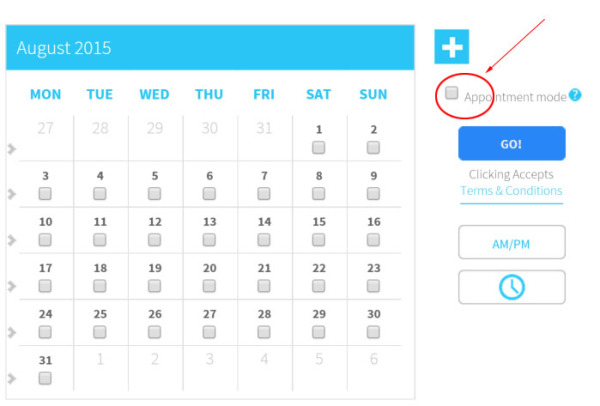Viewport: 600px width, 406px height.
Task: Check the box under day 22
Action: [318, 286]
